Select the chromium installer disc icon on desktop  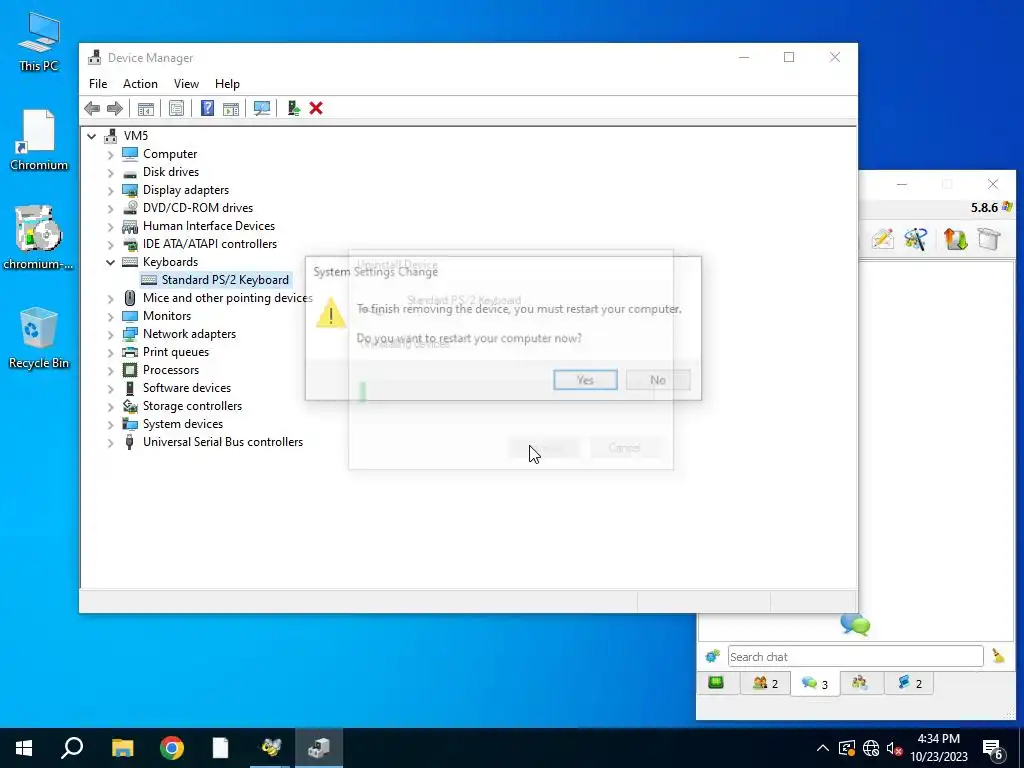click(x=39, y=238)
